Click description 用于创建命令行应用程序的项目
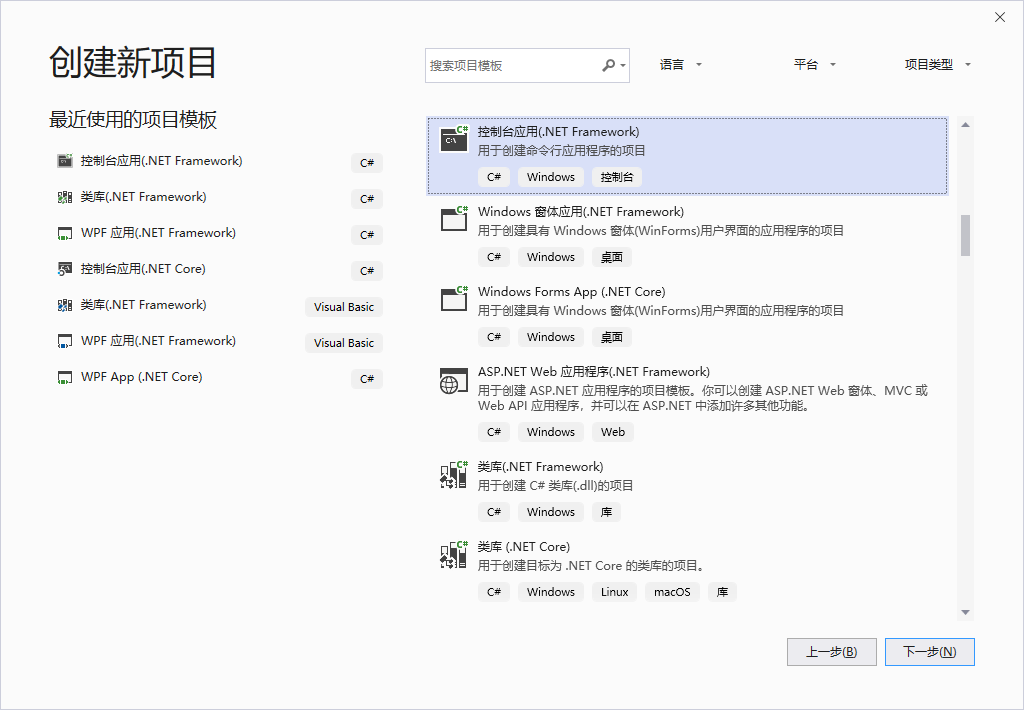Screen dimensions: 1024x710 tap(561, 151)
